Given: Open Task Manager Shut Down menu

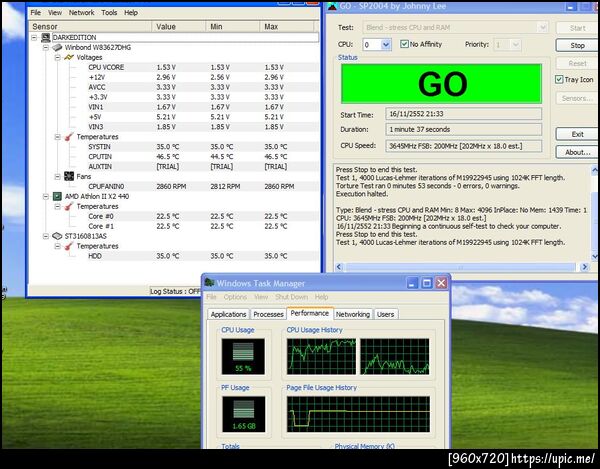Looking at the screenshot, I should pyautogui.click(x=291, y=297).
